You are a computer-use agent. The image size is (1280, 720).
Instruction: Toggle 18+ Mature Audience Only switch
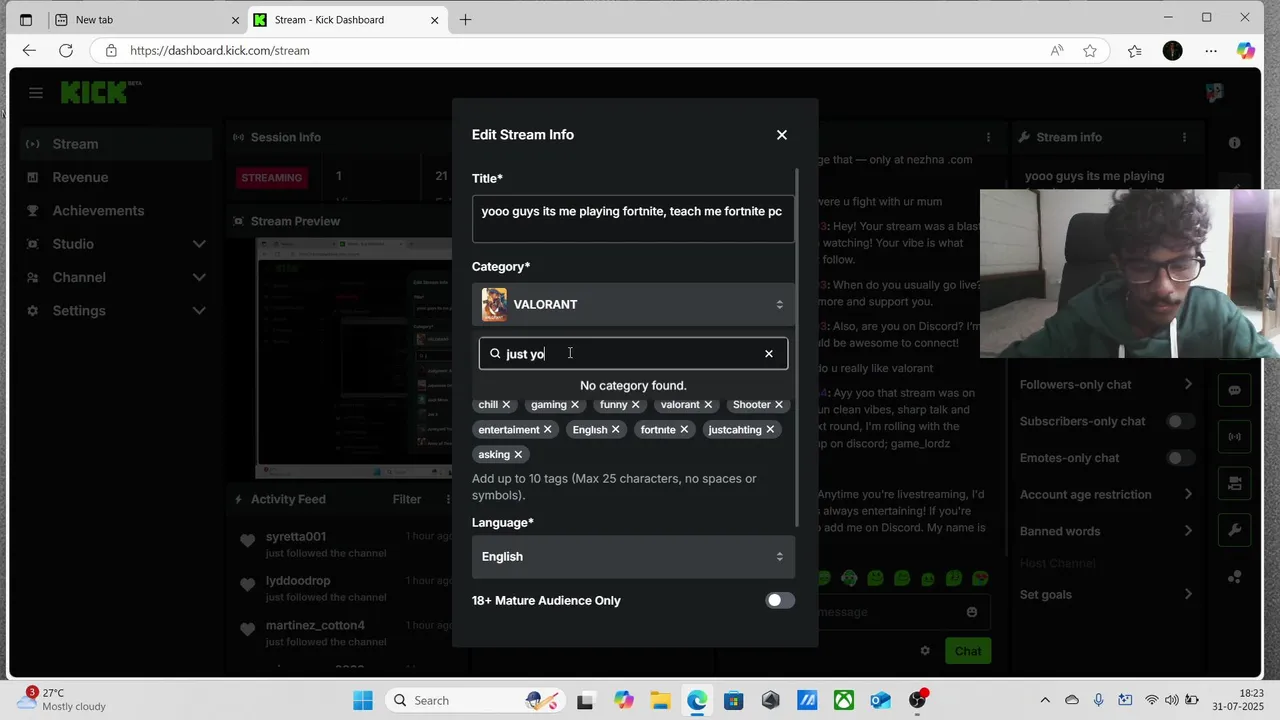pos(780,601)
